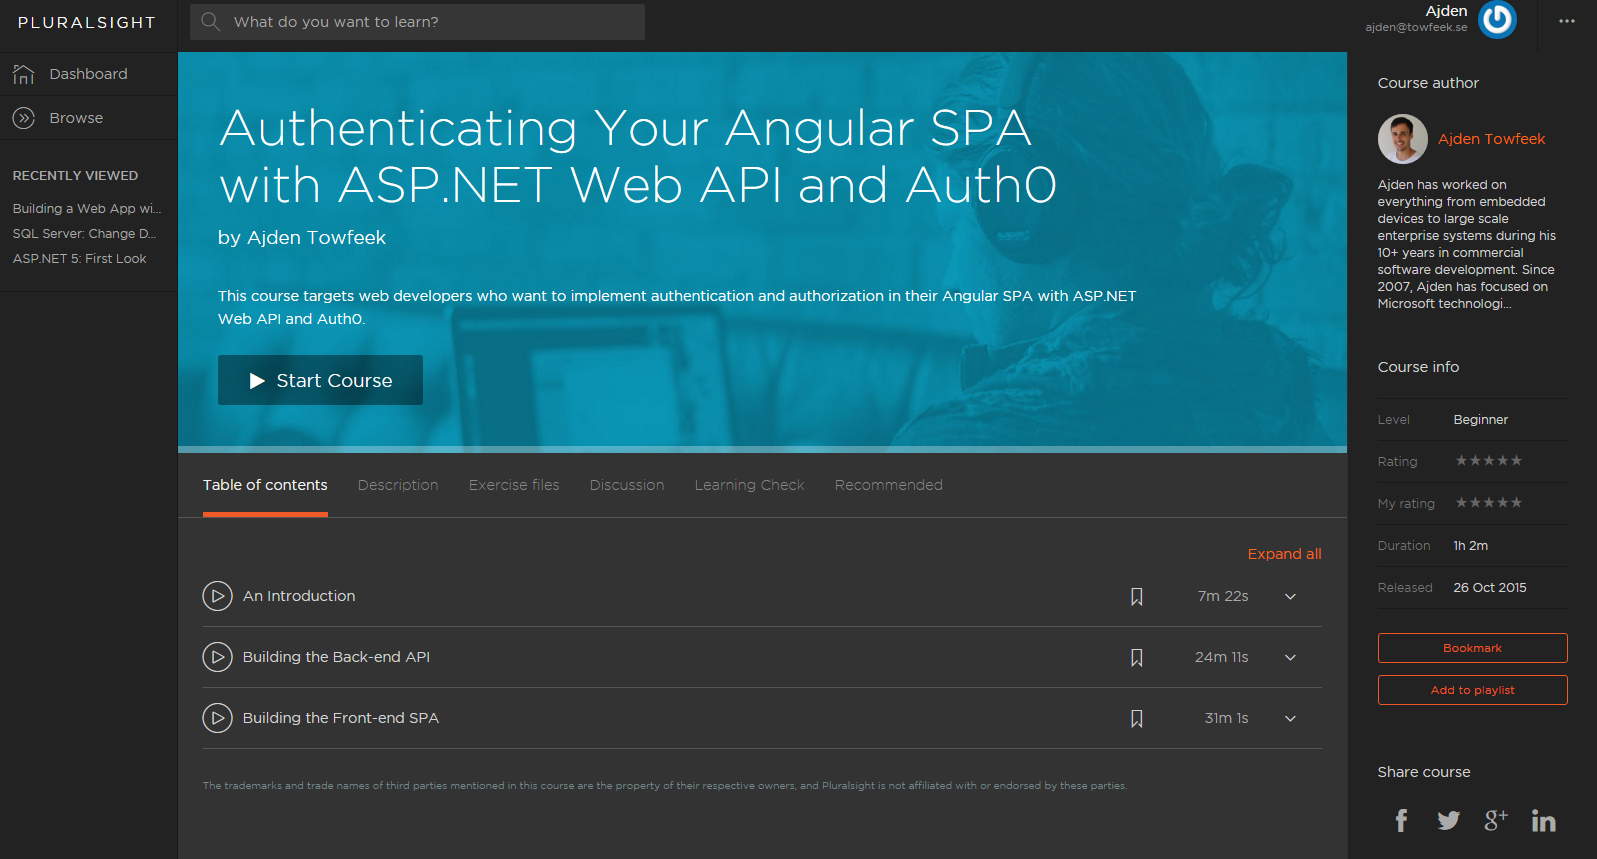1597x859 pixels.
Task: Bookmark the Building the Back-end API module
Action: [x=1137, y=658]
